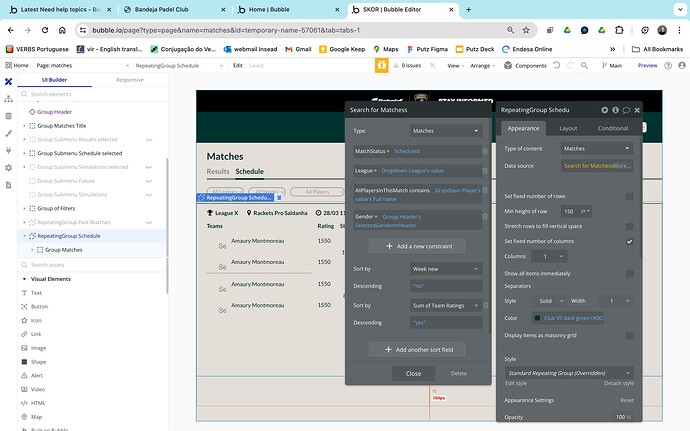Viewport: 690px width, 431px height.
Task: Delete the League constraint trash icon
Action: click(485, 171)
